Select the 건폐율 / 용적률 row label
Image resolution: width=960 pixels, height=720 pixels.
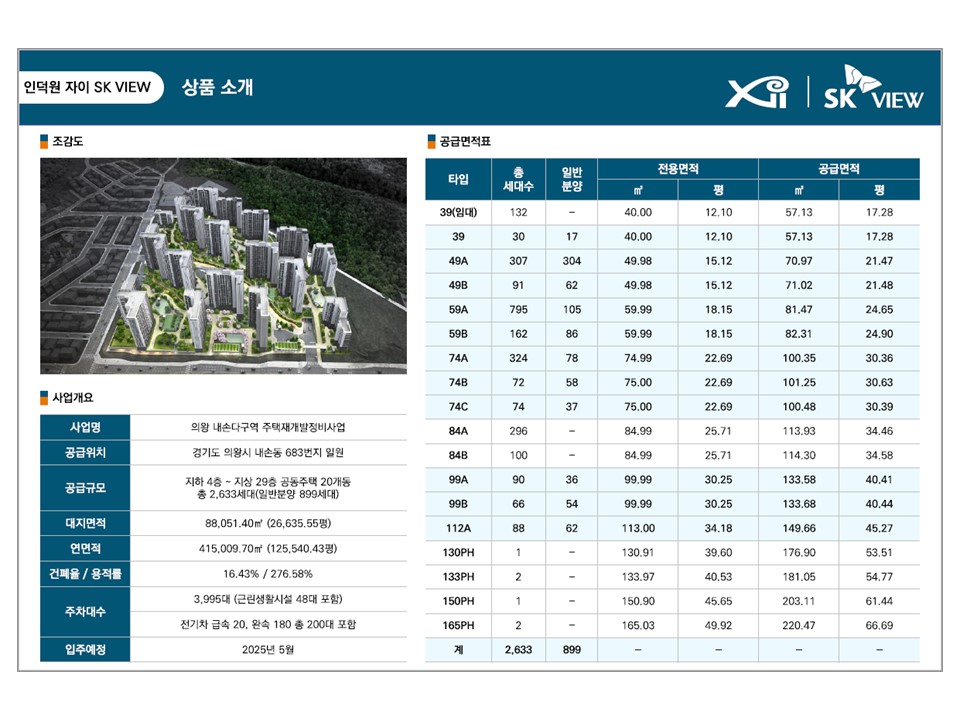coord(85,574)
